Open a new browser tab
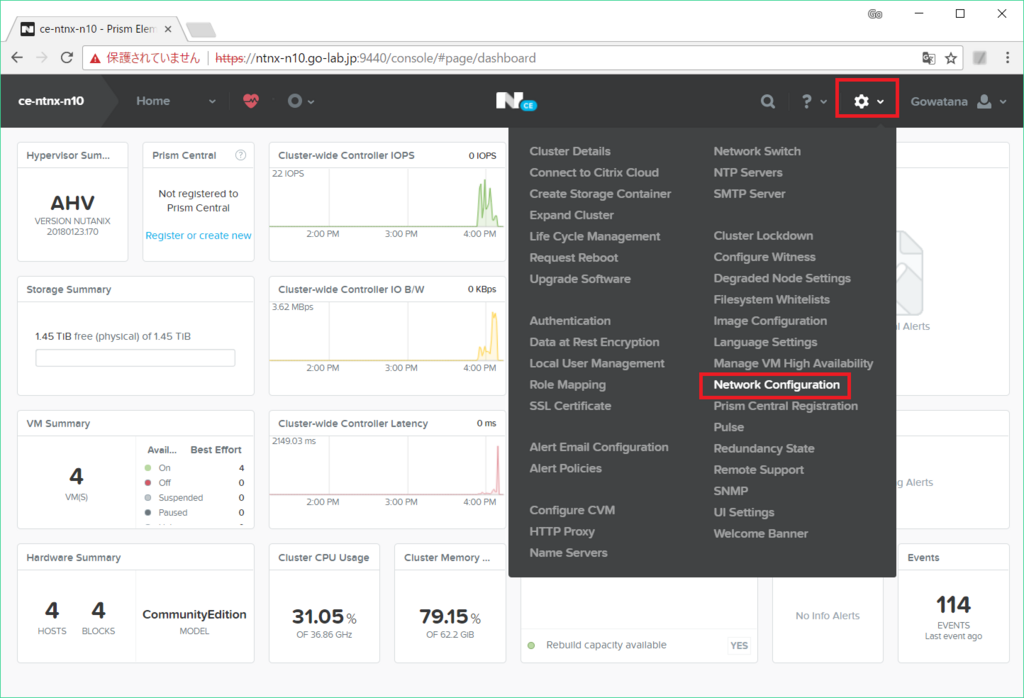The image size is (1024, 698). pos(201,29)
